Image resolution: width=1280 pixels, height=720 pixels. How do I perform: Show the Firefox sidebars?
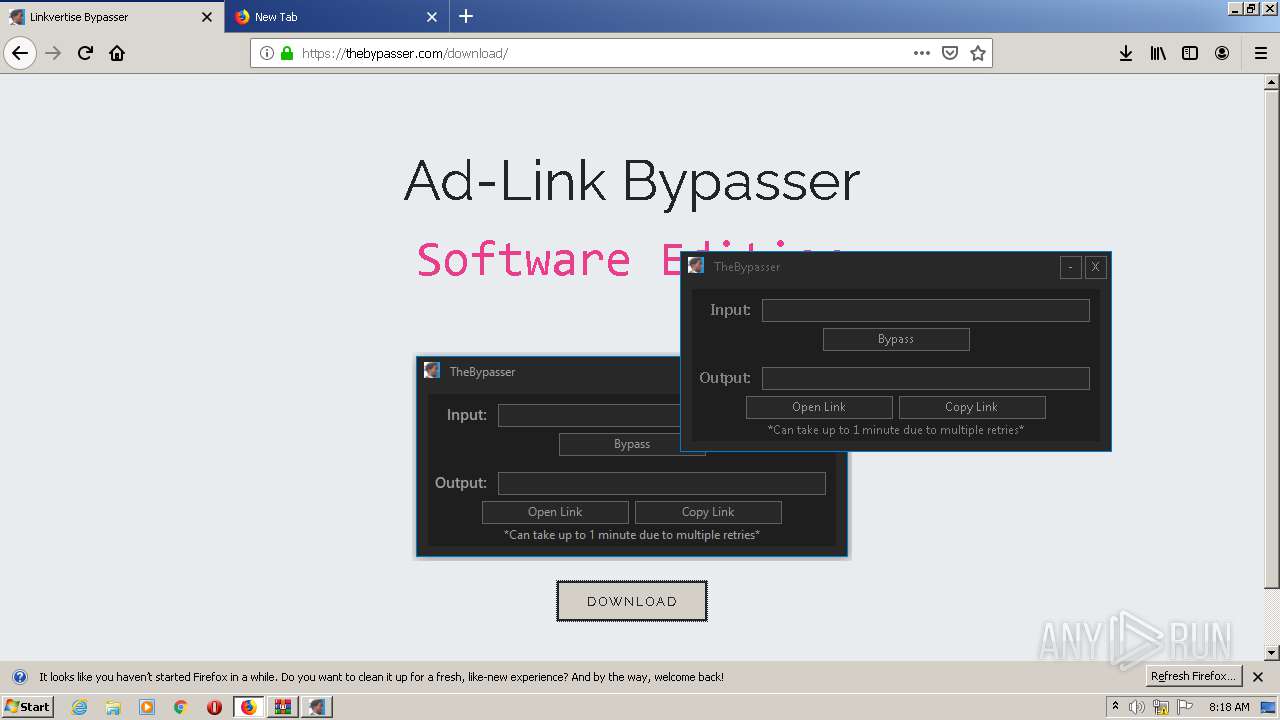point(1190,53)
